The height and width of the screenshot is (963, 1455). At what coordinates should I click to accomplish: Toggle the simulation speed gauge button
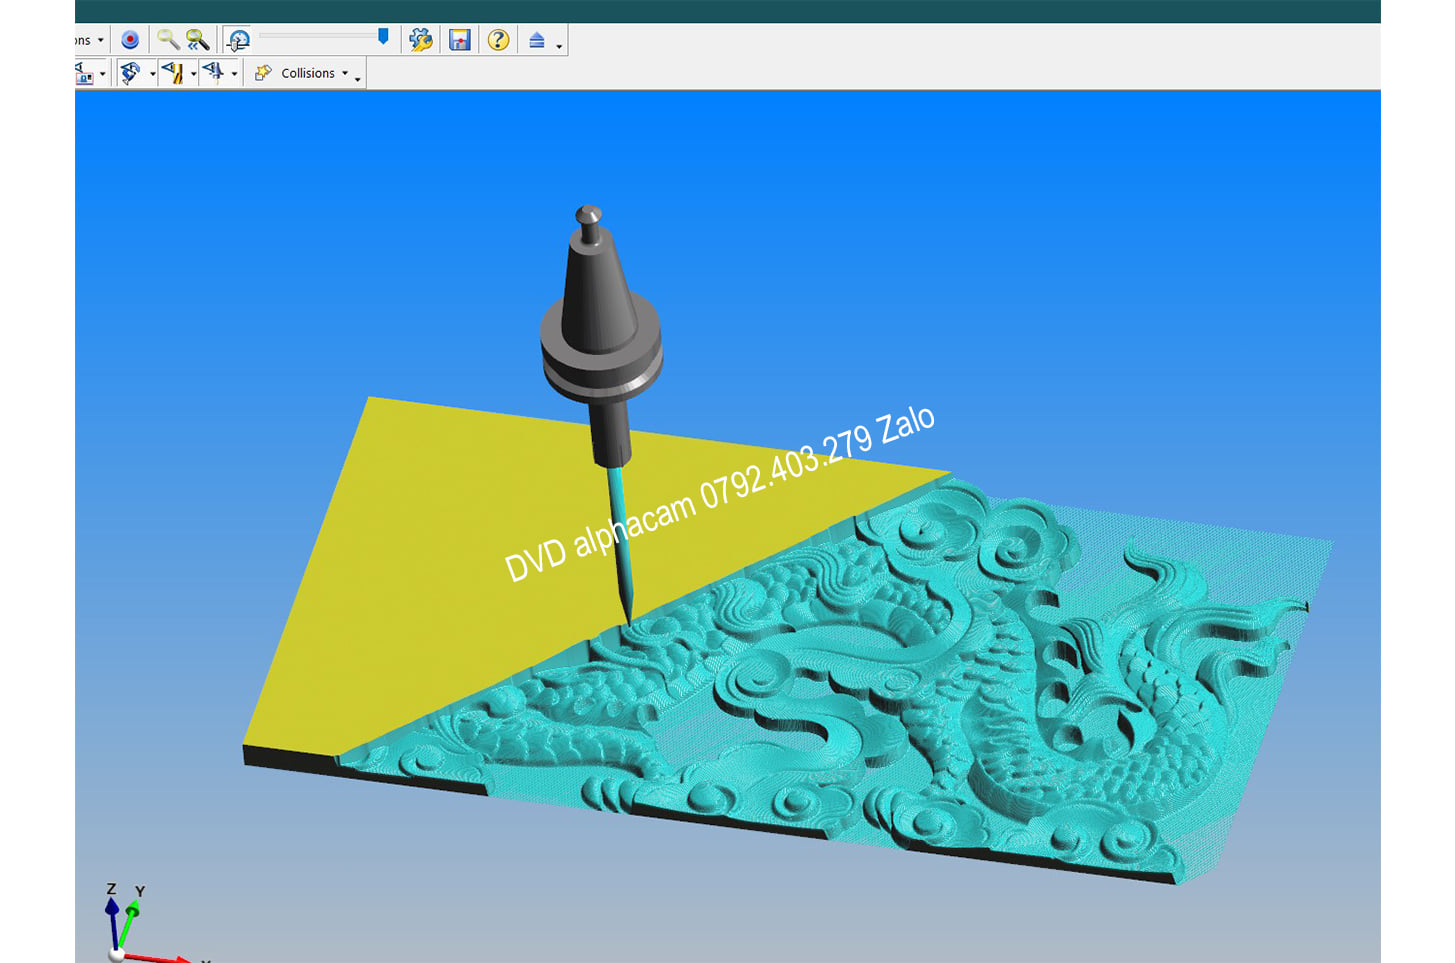[x=238, y=40]
